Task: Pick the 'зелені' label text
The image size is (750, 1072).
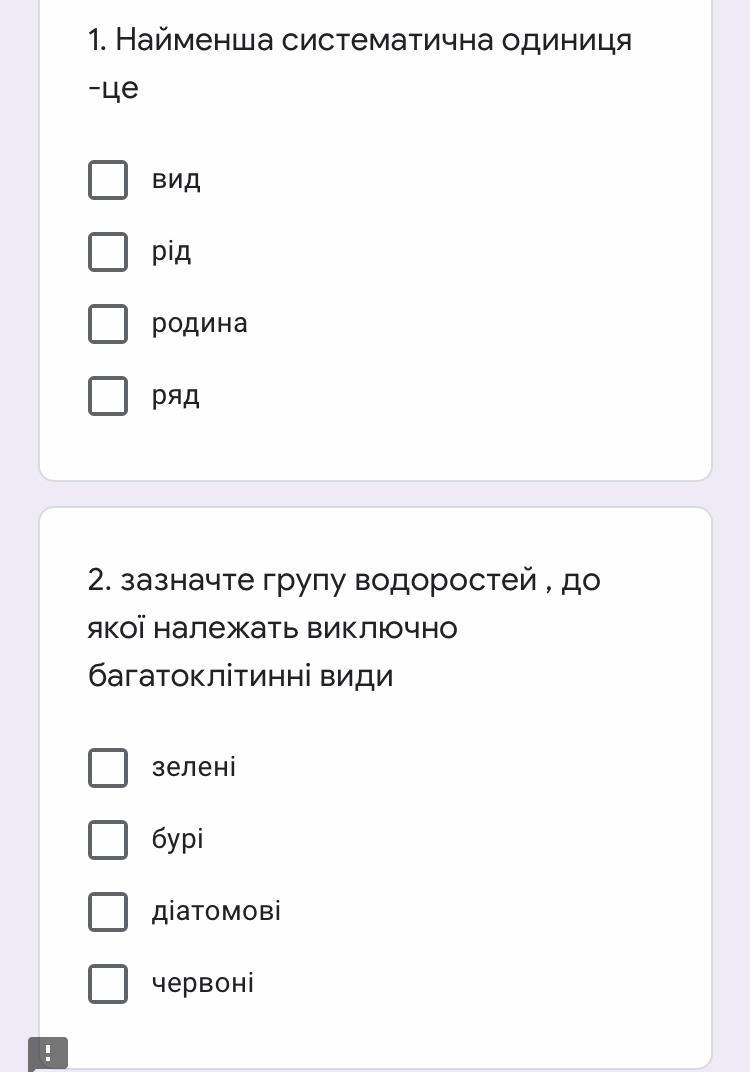Action: pyautogui.click(x=194, y=768)
